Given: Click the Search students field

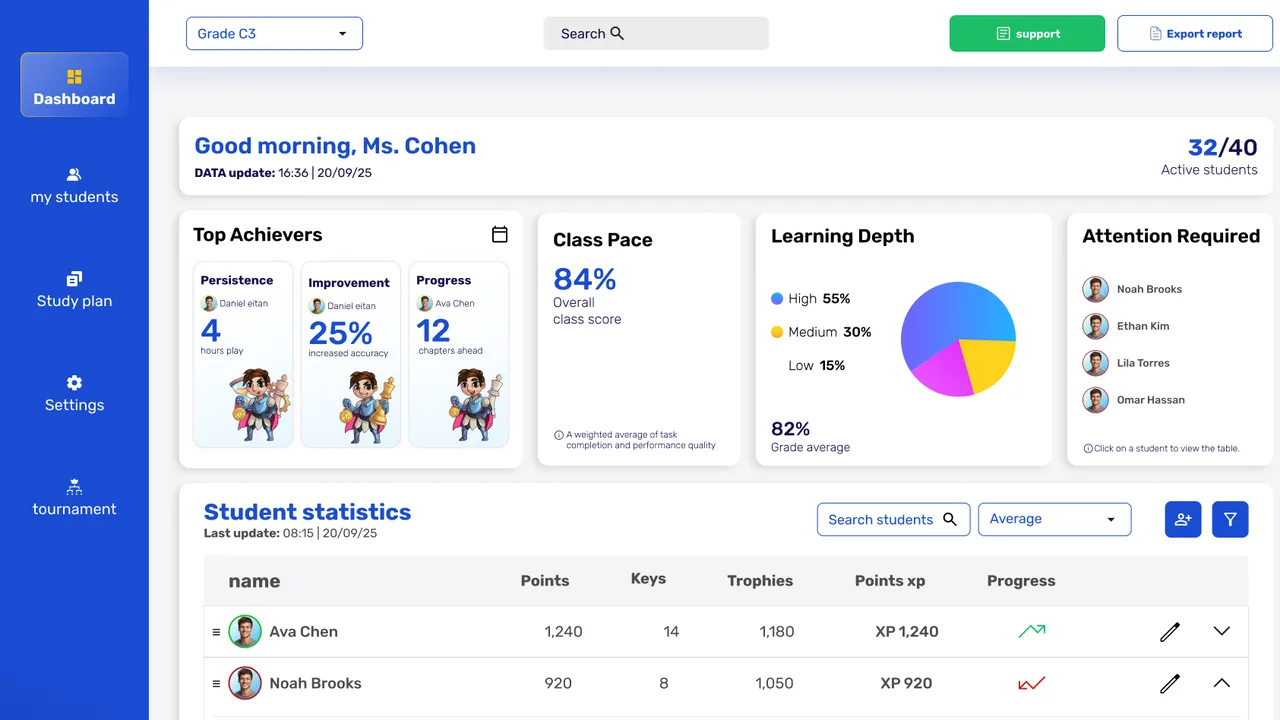Looking at the screenshot, I should coord(894,519).
